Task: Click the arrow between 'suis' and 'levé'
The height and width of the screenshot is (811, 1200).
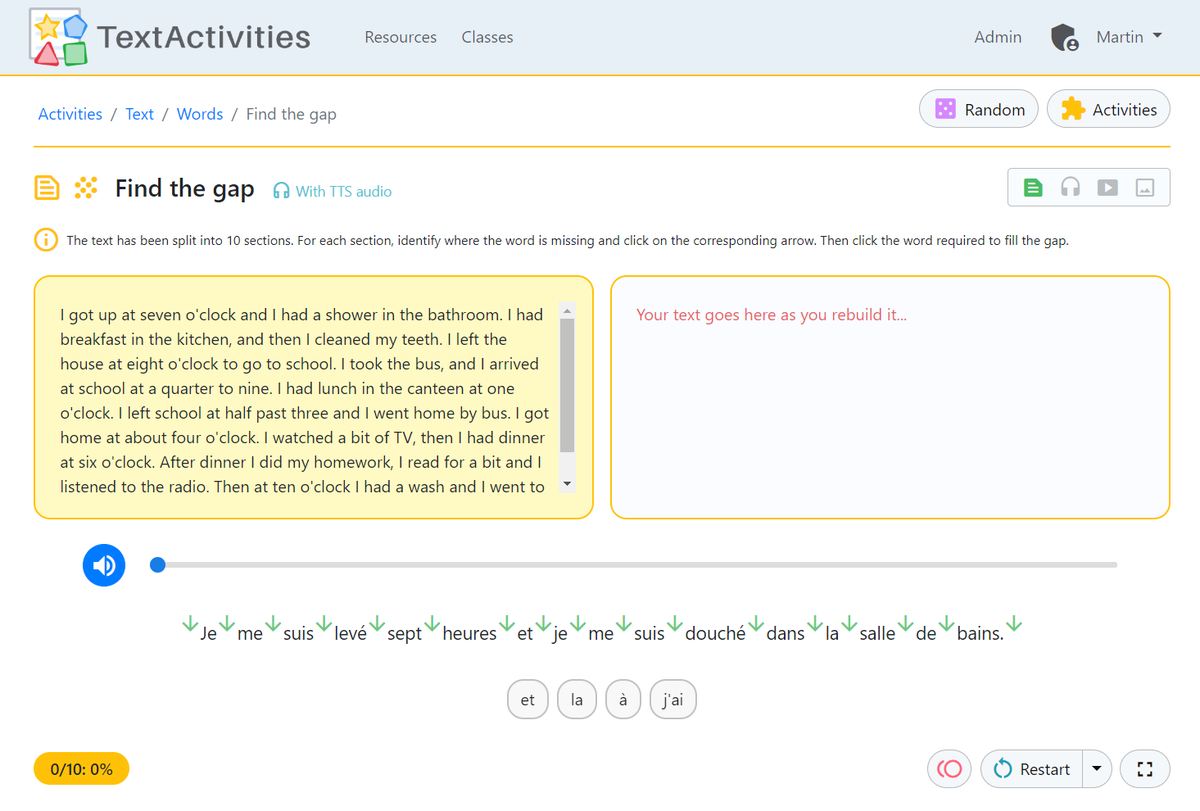Action: point(324,624)
